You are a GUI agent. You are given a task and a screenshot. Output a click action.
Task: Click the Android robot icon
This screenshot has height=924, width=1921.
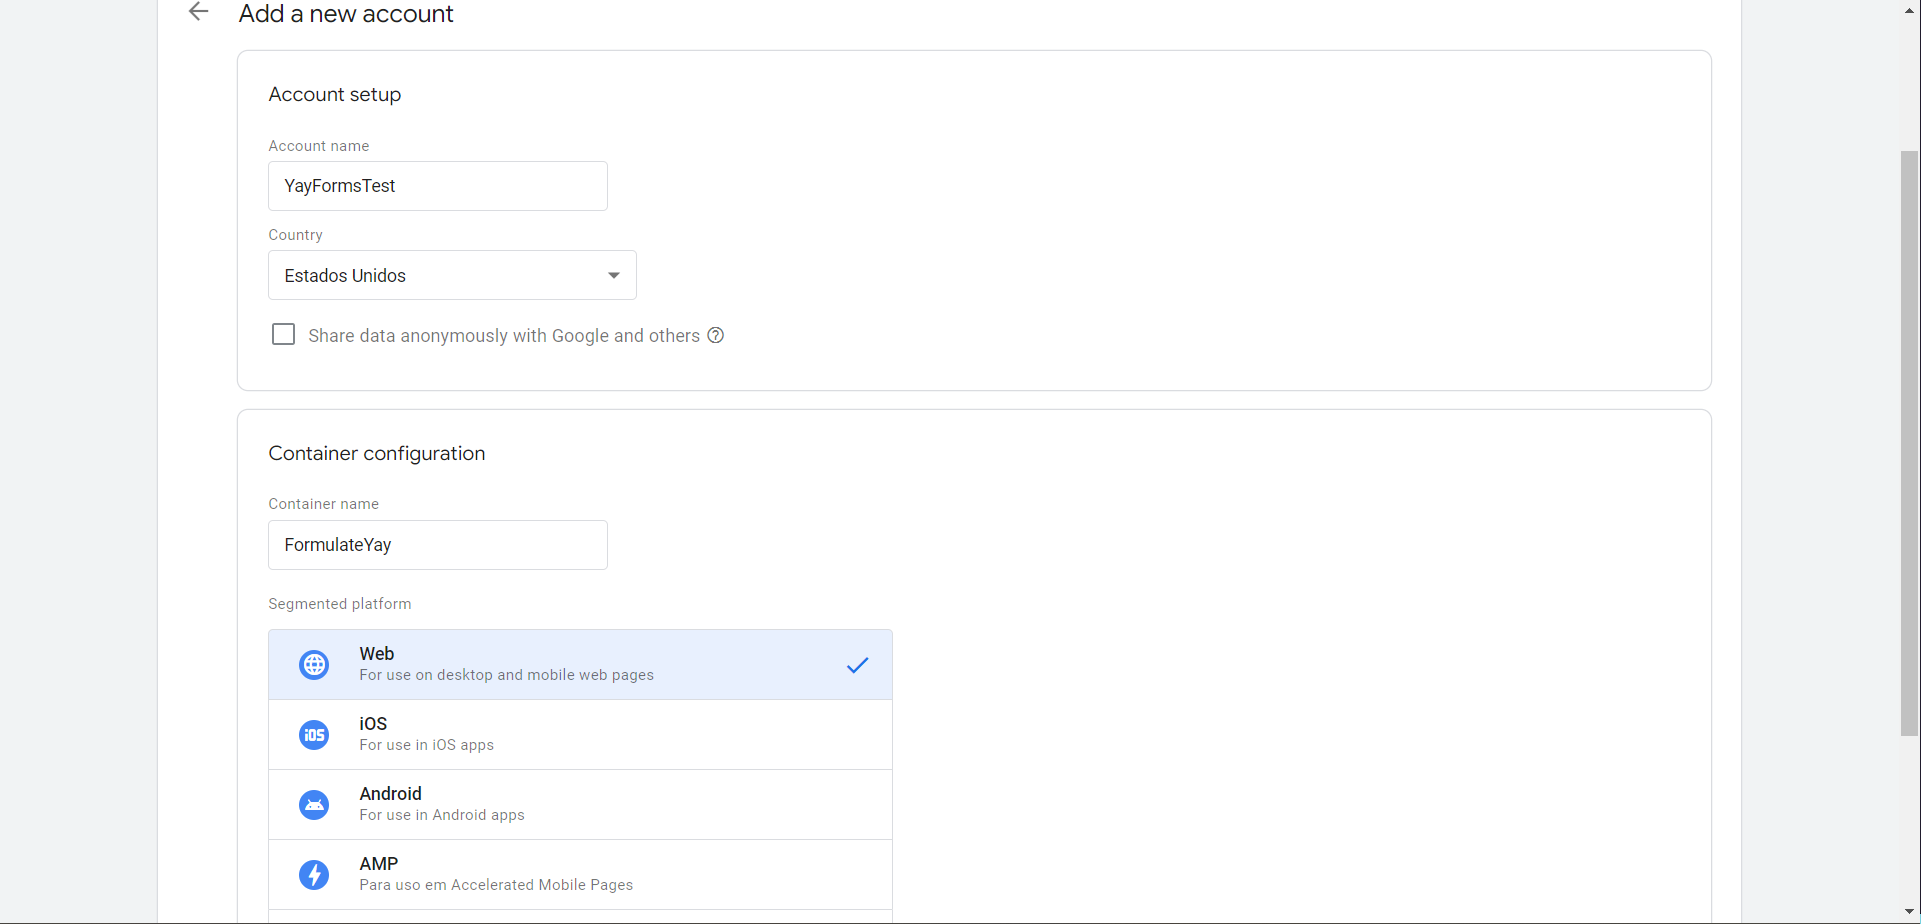[314, 804]
